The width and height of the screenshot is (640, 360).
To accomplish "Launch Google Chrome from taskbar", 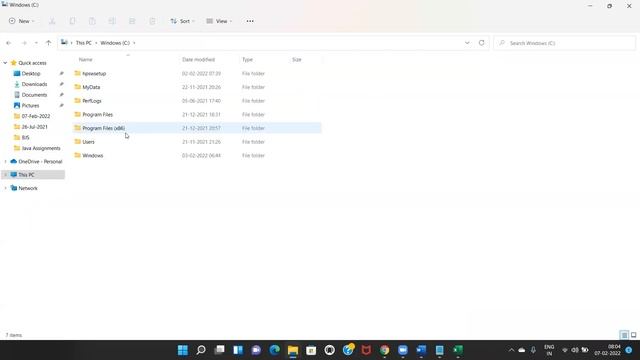I will (x=384, y=350).
